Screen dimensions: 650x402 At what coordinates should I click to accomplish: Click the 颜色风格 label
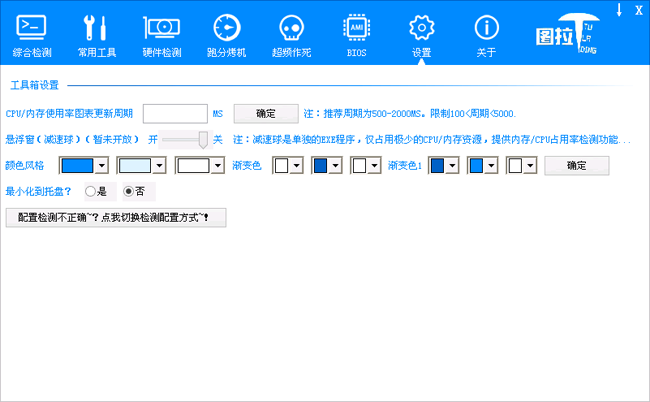tap(25, 166)
